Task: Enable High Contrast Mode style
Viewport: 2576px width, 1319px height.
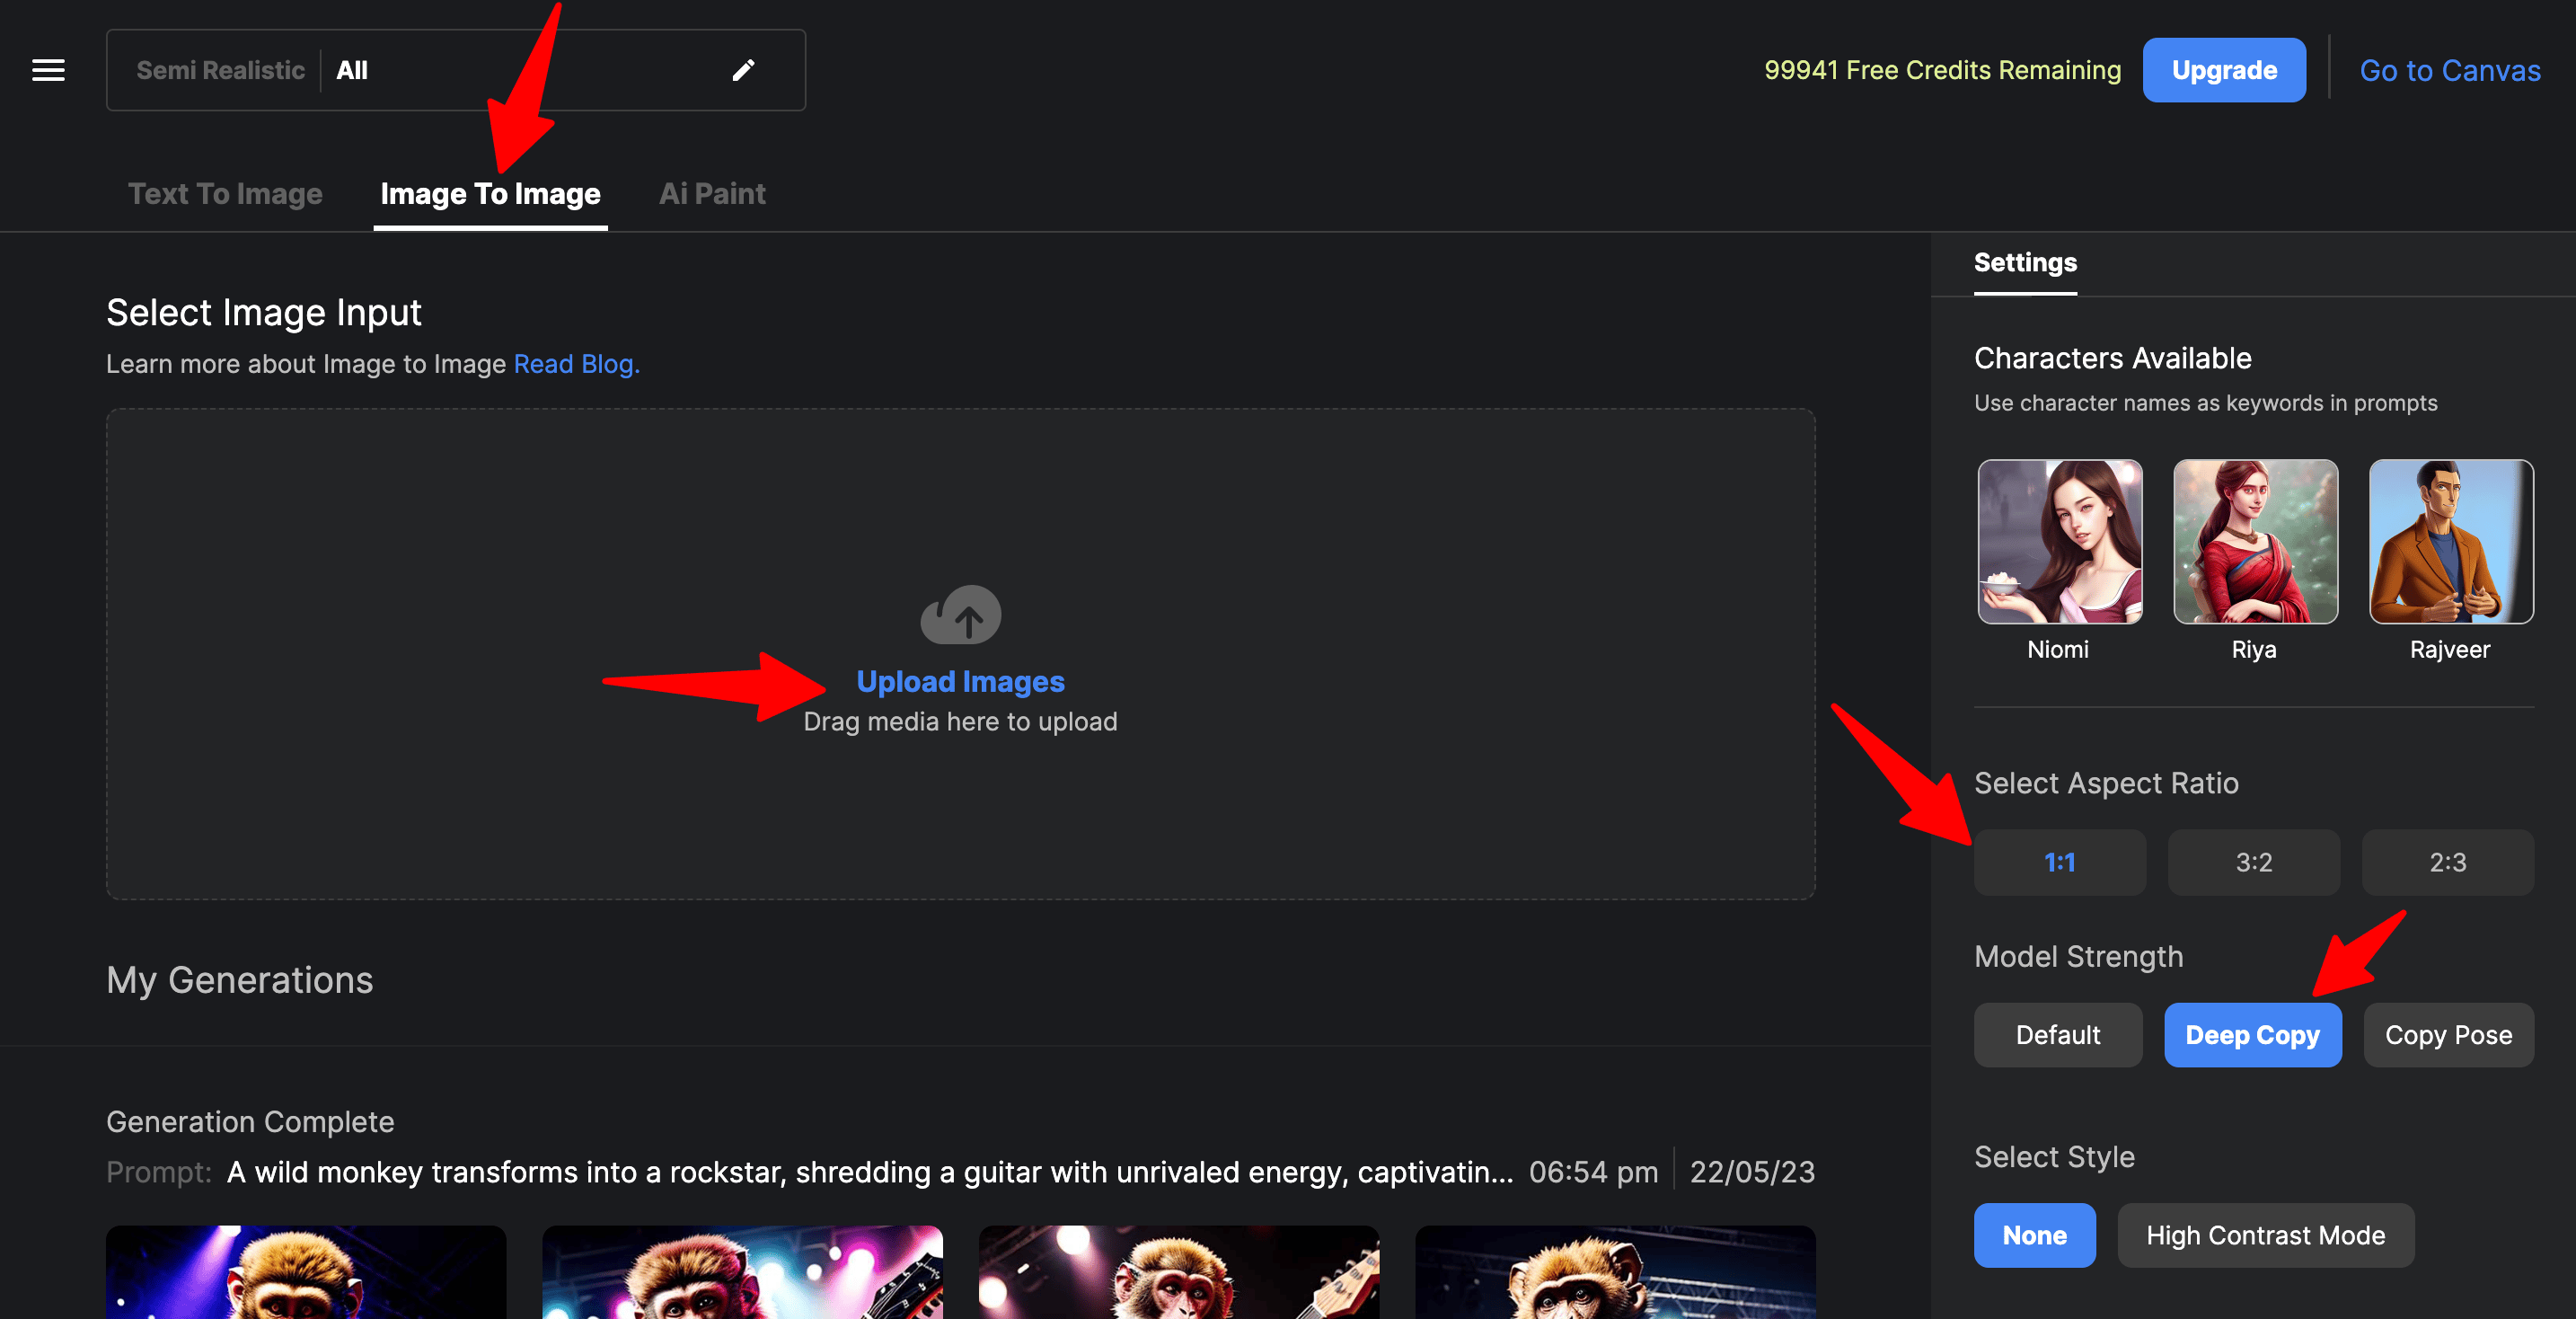Action: tap(2265, 1235)
